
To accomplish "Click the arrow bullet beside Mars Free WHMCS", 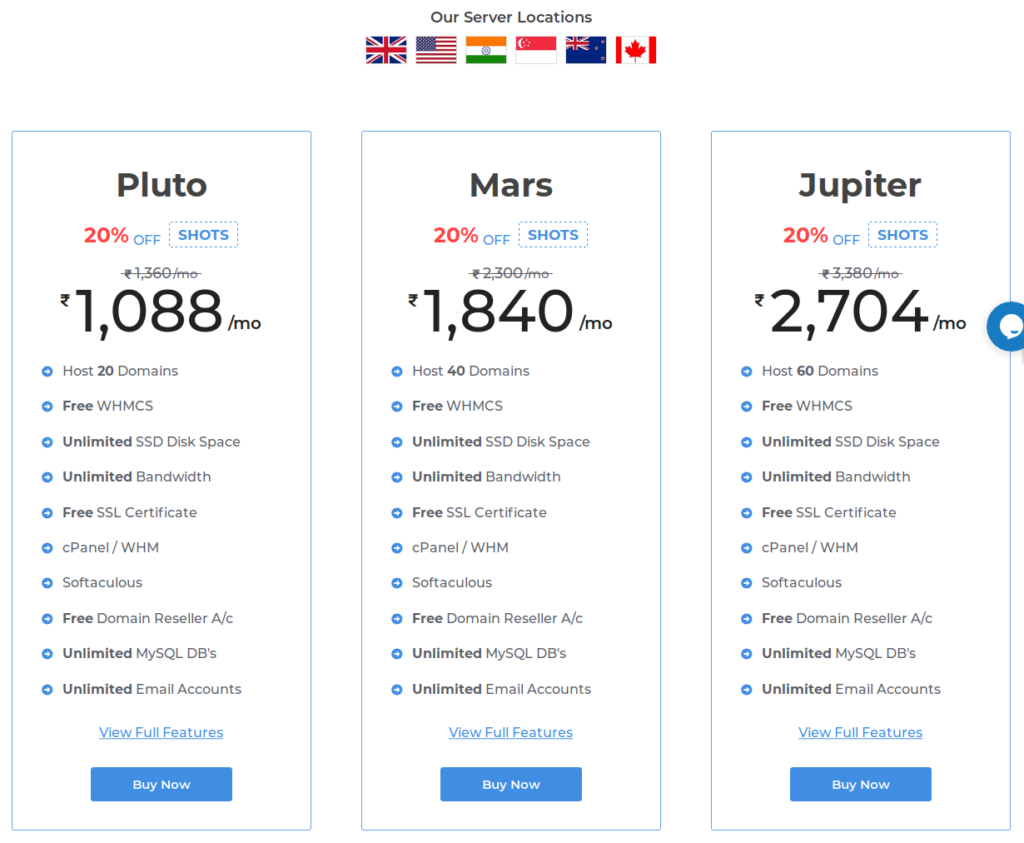I will pyautogui.click(x=397, y=407).
